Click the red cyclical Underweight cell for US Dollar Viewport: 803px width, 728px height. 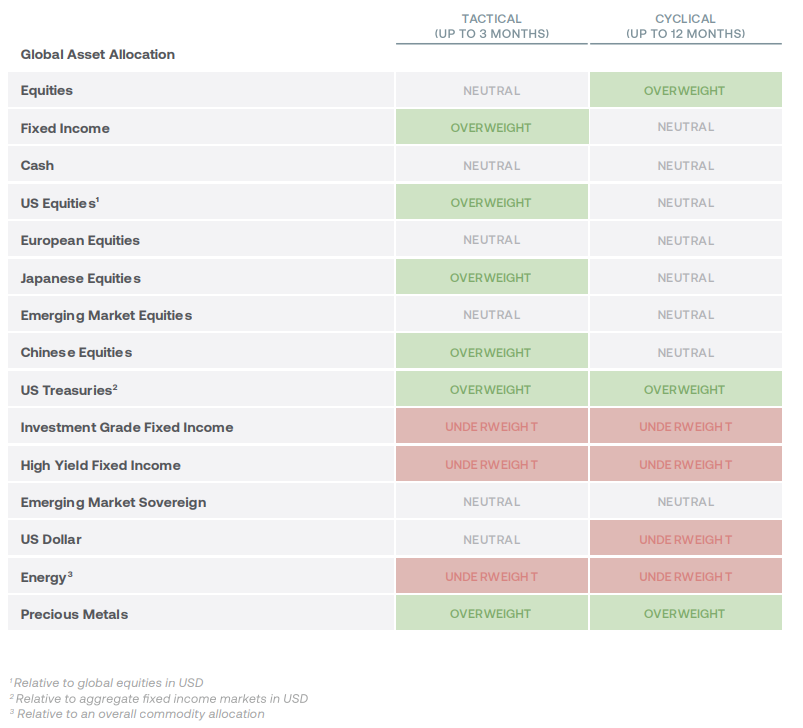tap(685, 540)
